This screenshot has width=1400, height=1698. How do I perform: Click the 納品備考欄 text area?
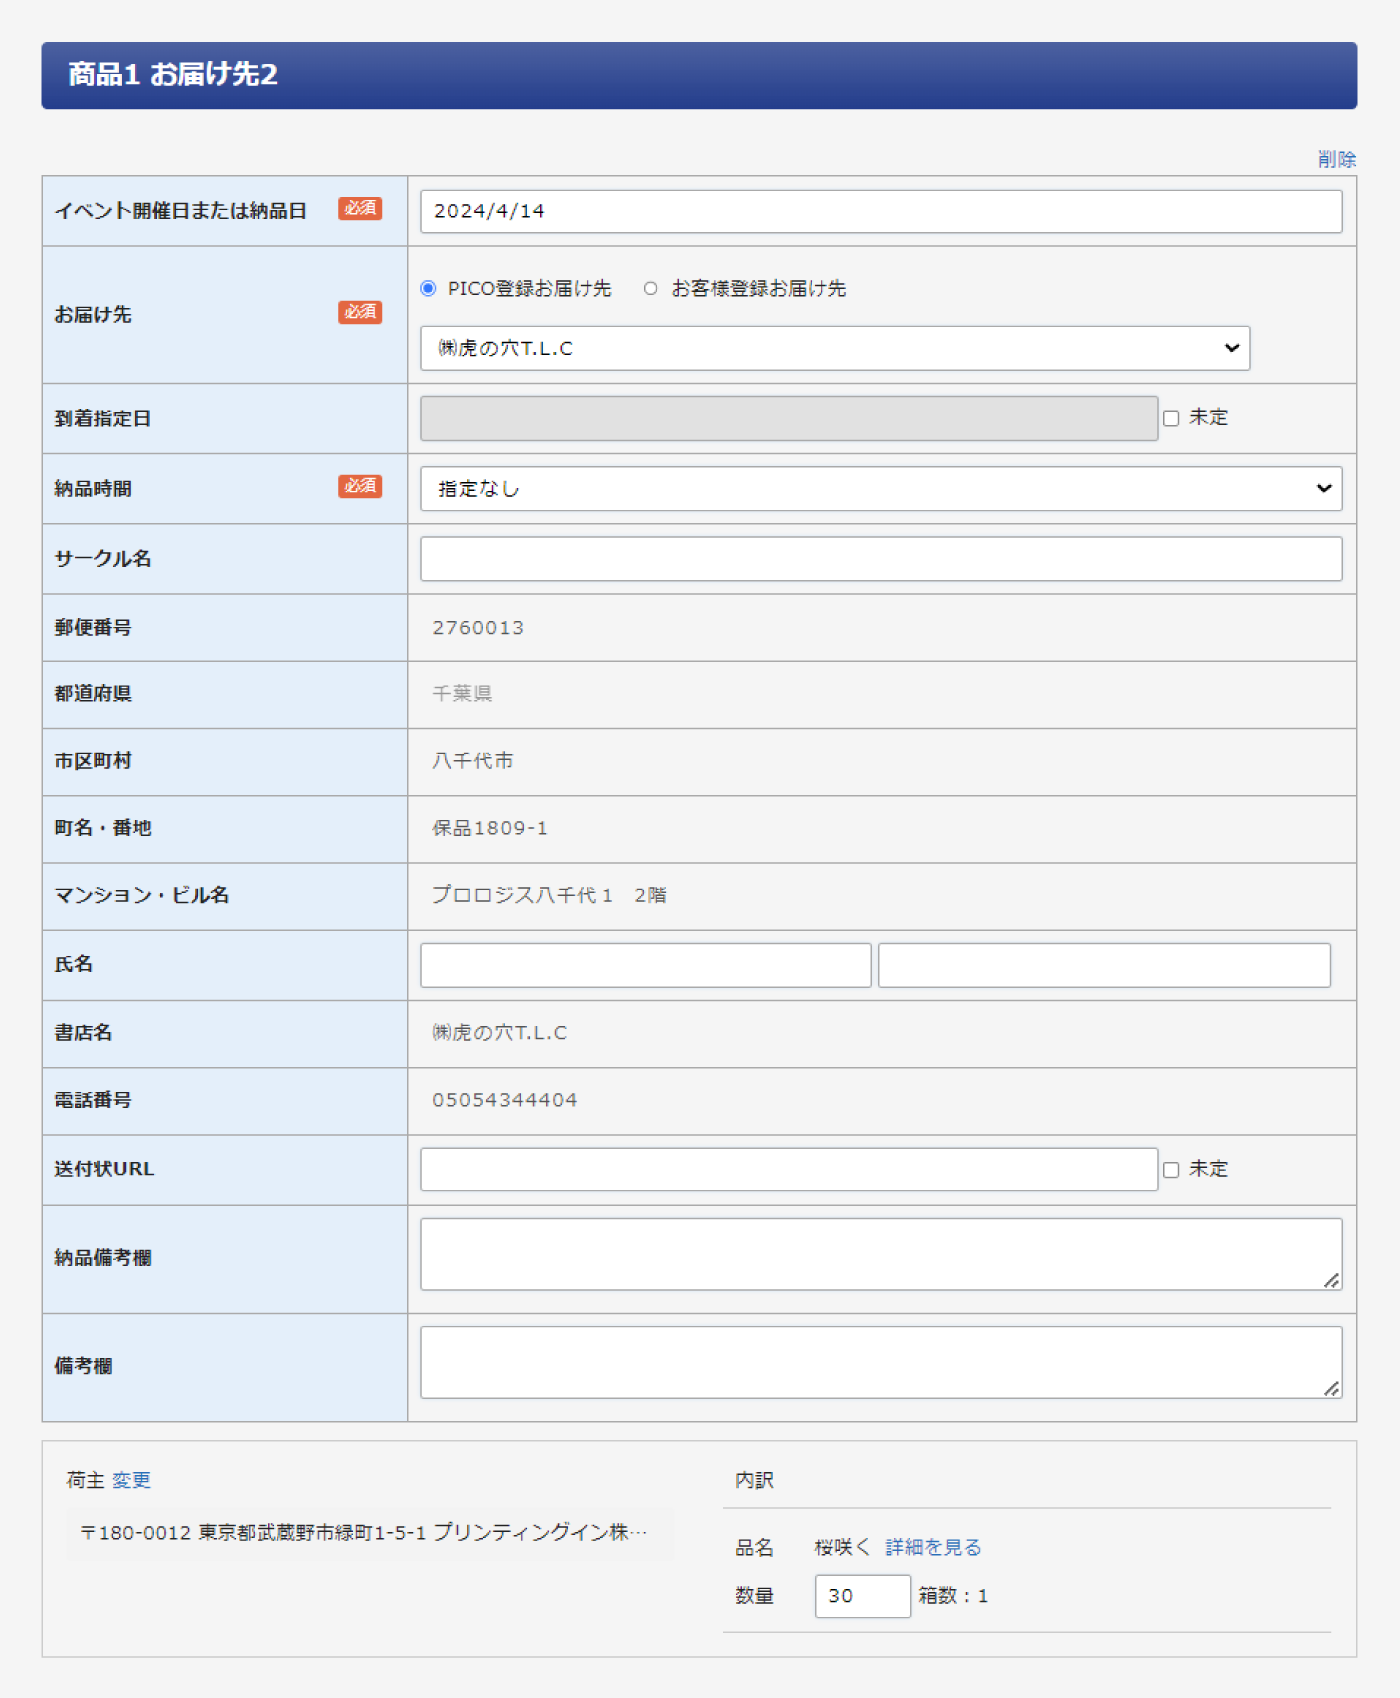[881, 1254]
